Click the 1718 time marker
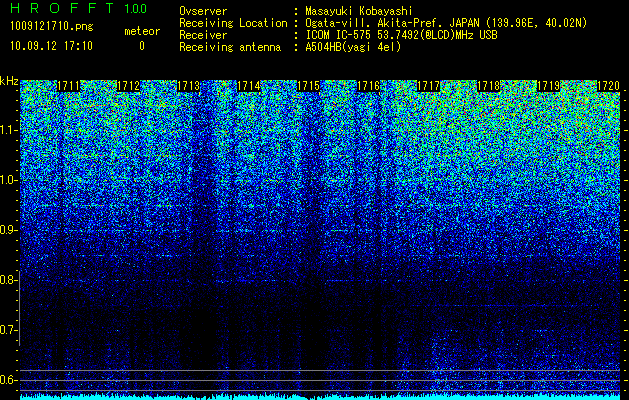Viewport: 629px width, 400px height. 489,86
